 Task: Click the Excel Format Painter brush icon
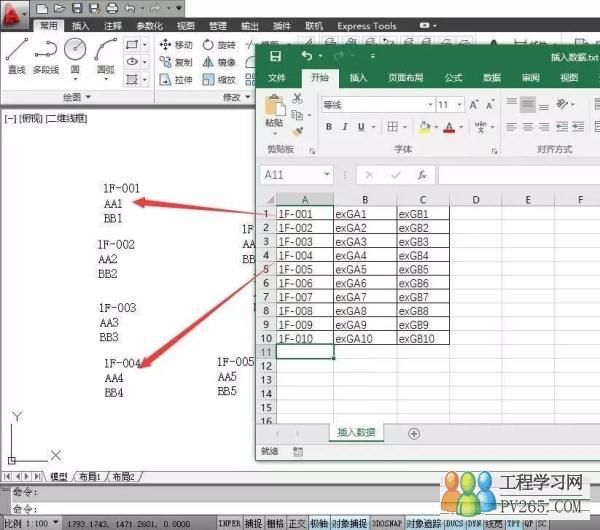click(297, 132)
